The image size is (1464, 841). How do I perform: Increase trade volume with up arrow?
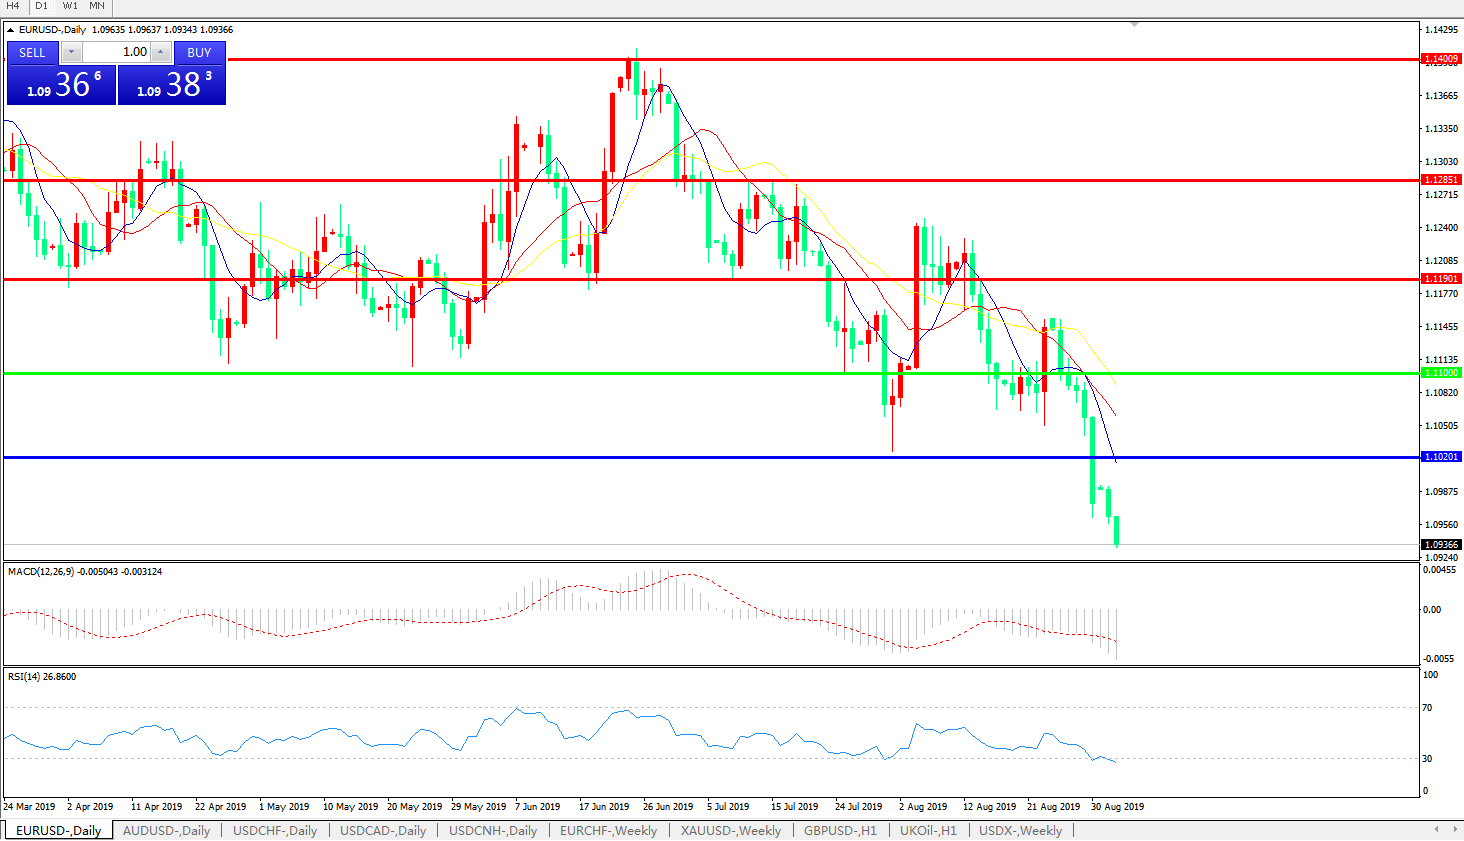(161, 52)
